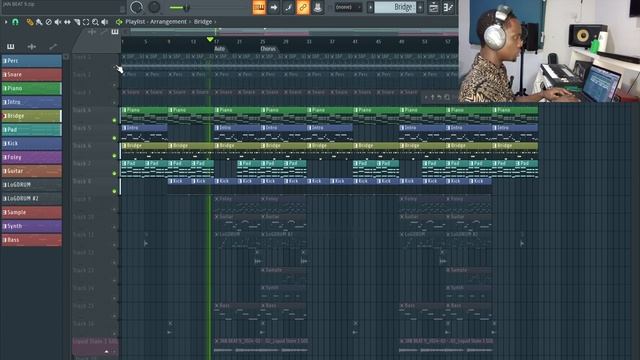Open the (none) dropdown in top toolbar
Screen dimensions: 640x360
pyautogui.click(x=348, y=7)
